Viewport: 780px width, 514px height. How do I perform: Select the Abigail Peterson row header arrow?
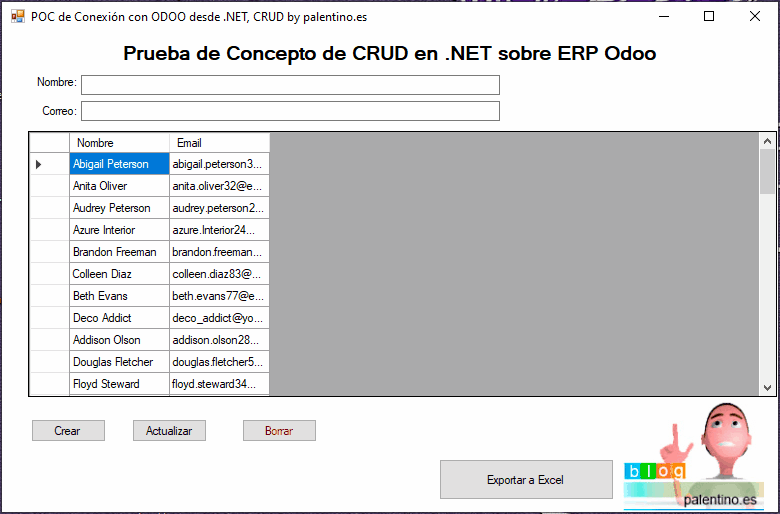[49, 164]
